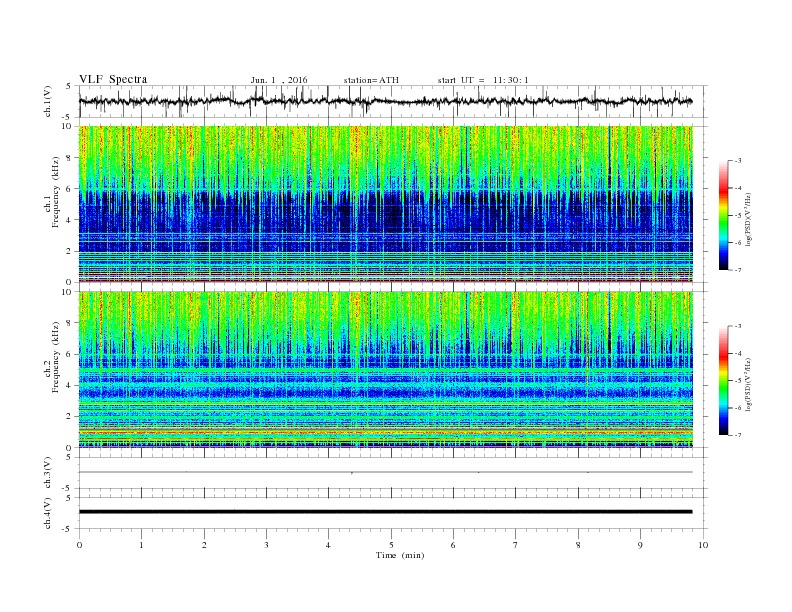Click the "-3" tick on ch.1 color bar
Screen dimensions: 792x612
738,161
